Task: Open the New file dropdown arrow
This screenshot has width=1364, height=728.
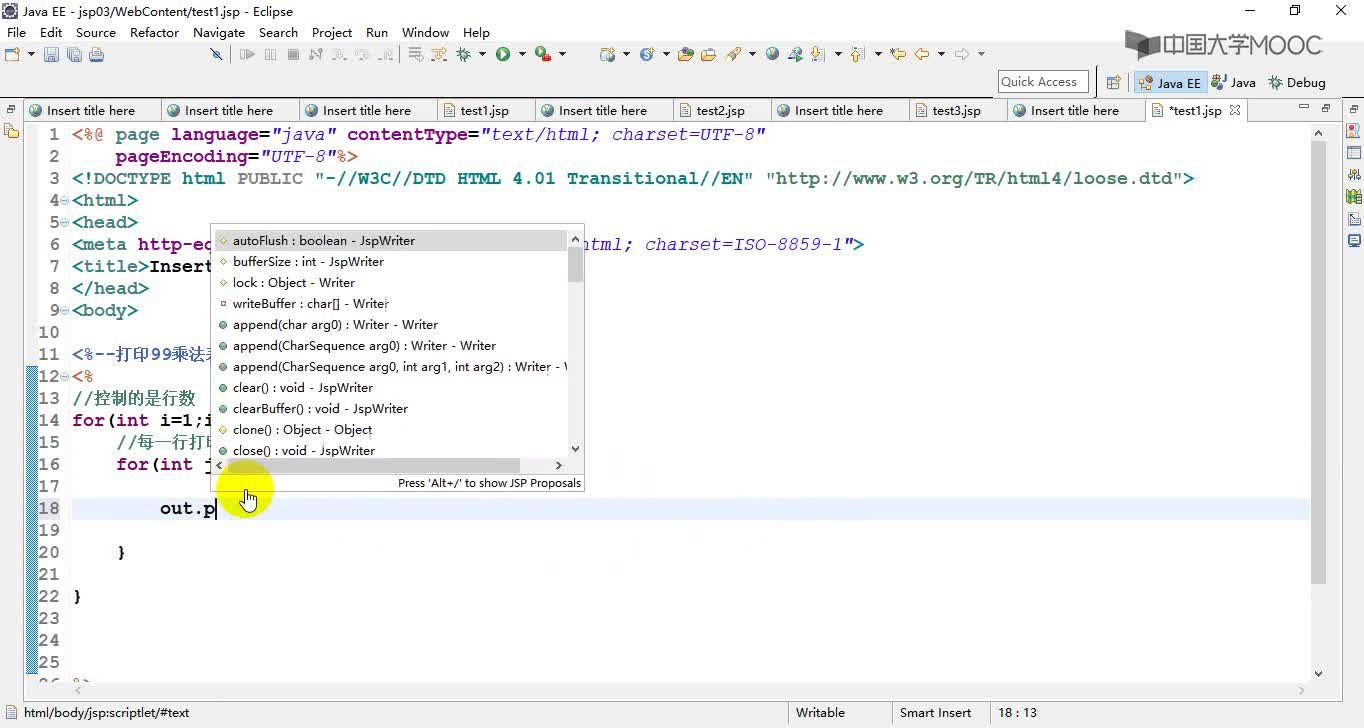Action: [31, 54]
